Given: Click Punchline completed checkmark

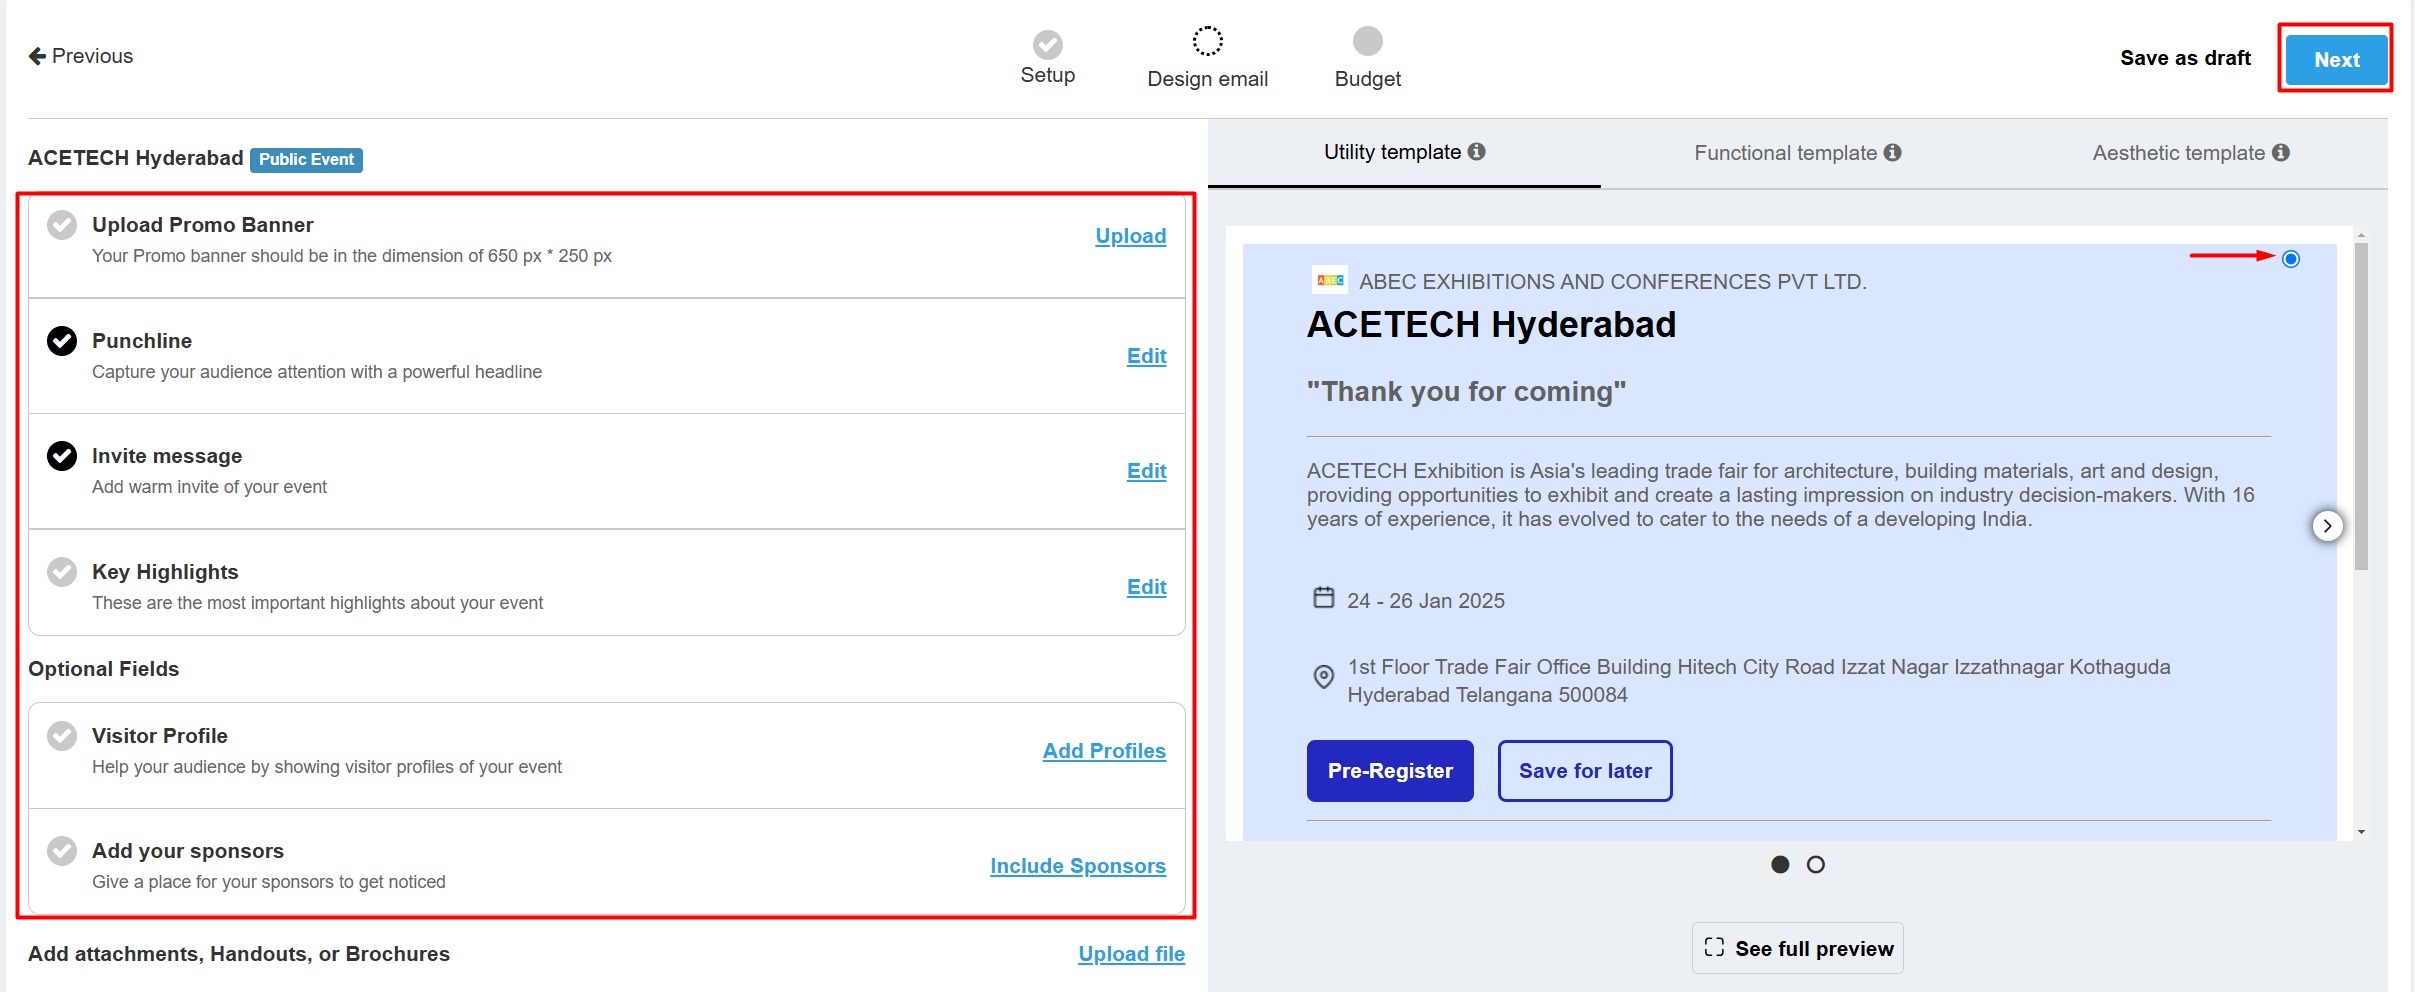Looking at the screenshot, I should 62,341.
